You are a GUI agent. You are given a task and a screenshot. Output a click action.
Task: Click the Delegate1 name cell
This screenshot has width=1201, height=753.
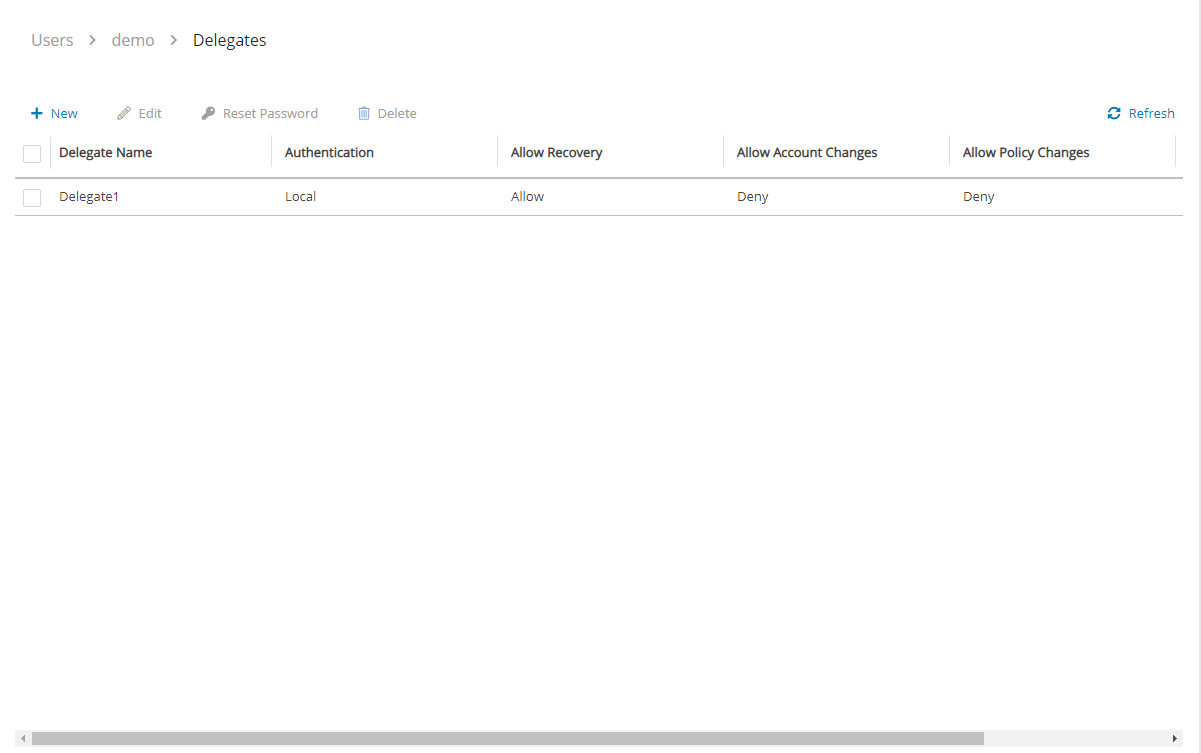coord(89,197)
